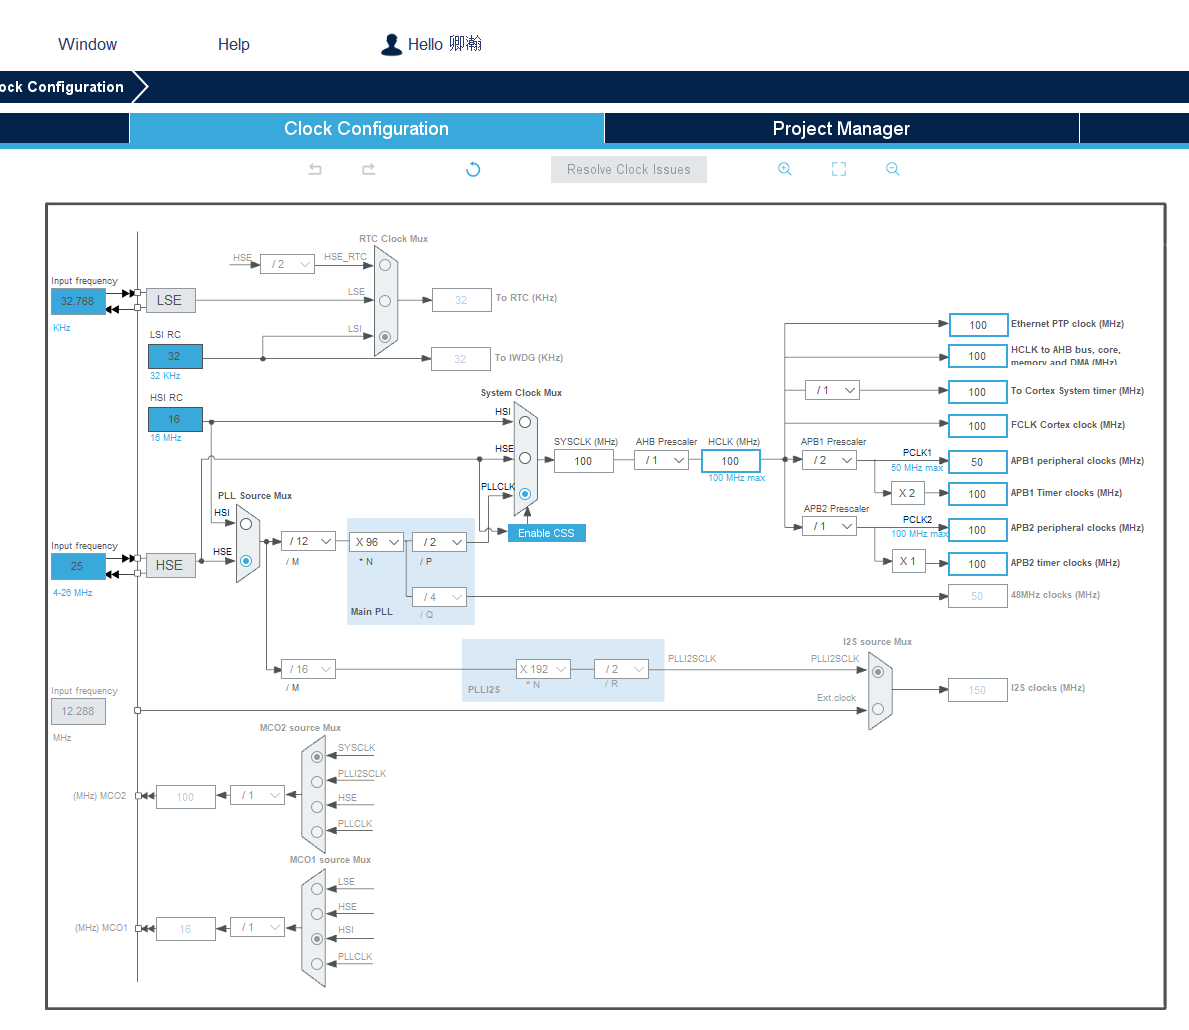Viewport: 1189px width, 1030px height.
Task: Select HSI in System Clock Mux
Action: [x=525, y=422]
